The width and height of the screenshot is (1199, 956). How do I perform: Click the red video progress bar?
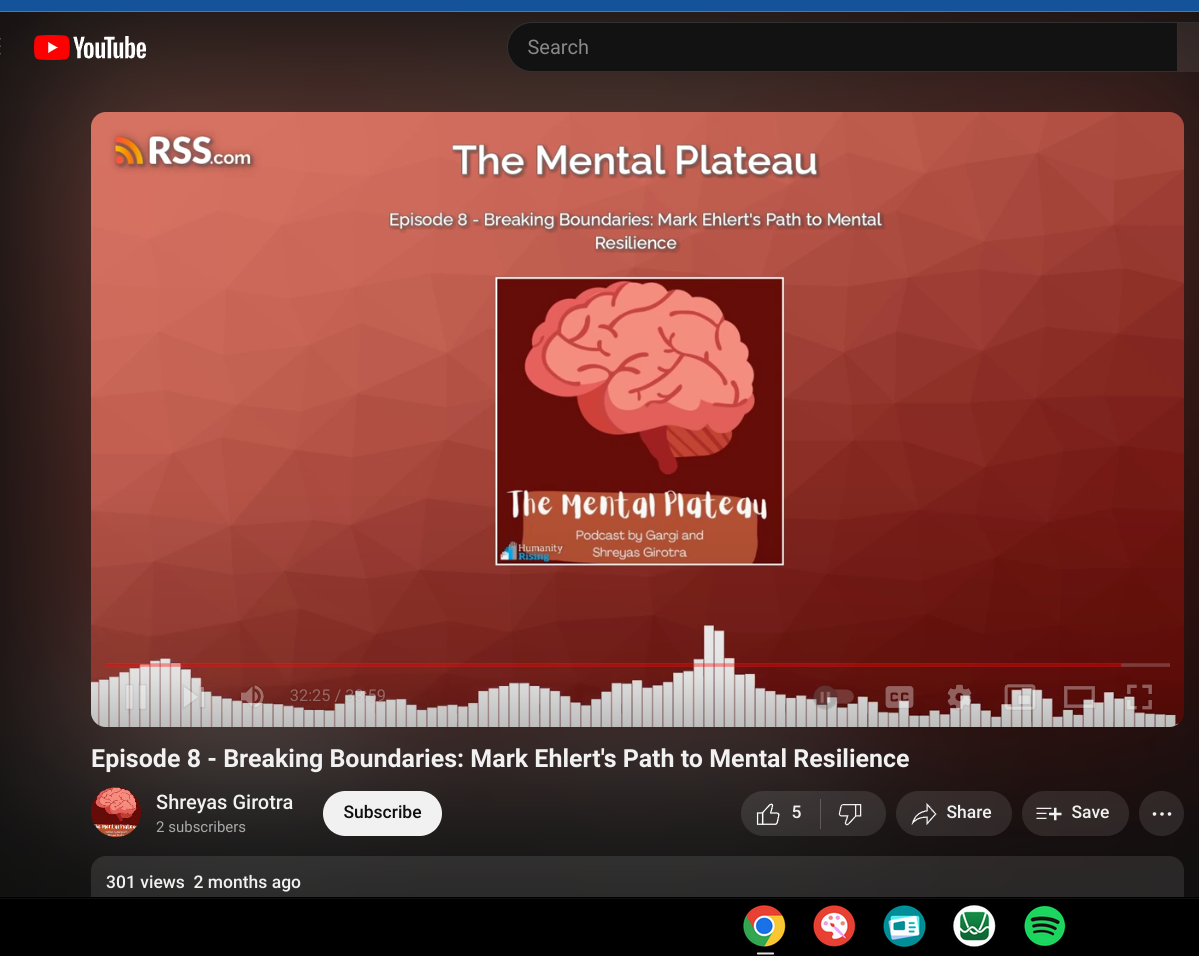click(x=600, y=664)
